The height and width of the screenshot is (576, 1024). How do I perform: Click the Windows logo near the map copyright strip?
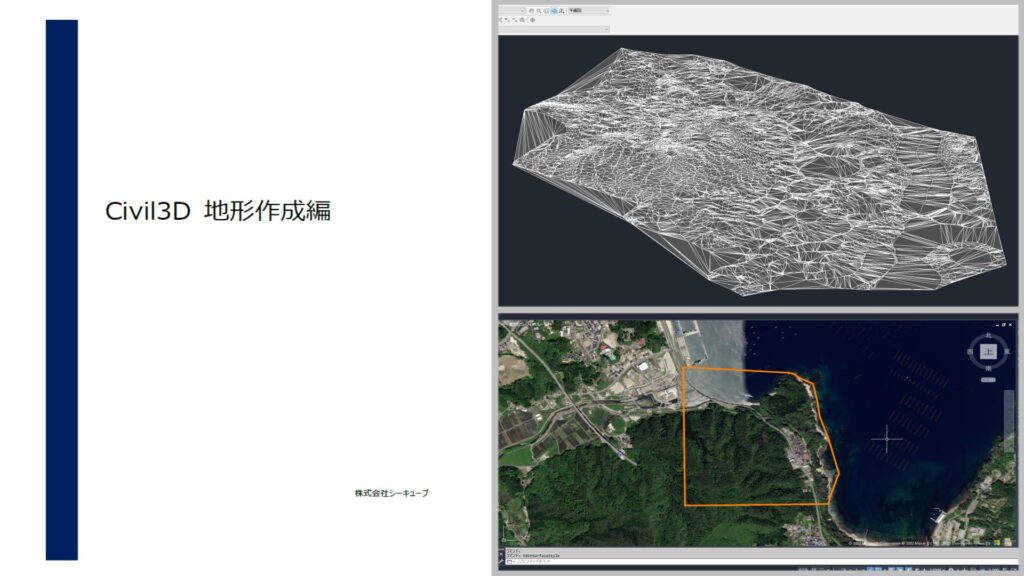tap(994, 544)
